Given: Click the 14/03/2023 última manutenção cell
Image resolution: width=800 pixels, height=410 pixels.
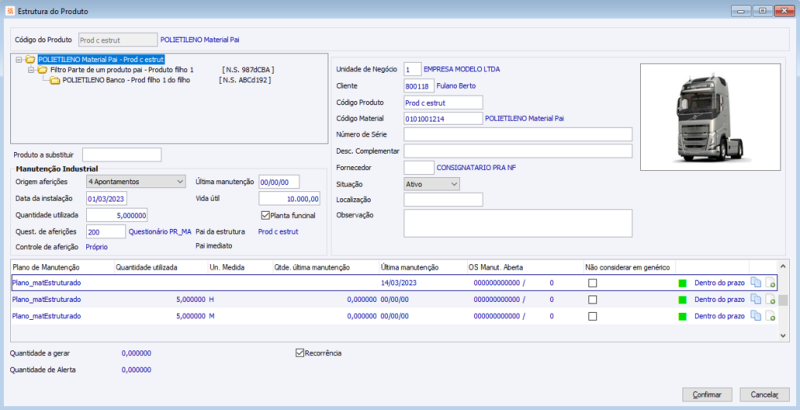Looking at the screenshot, I should tap(398, 283).
